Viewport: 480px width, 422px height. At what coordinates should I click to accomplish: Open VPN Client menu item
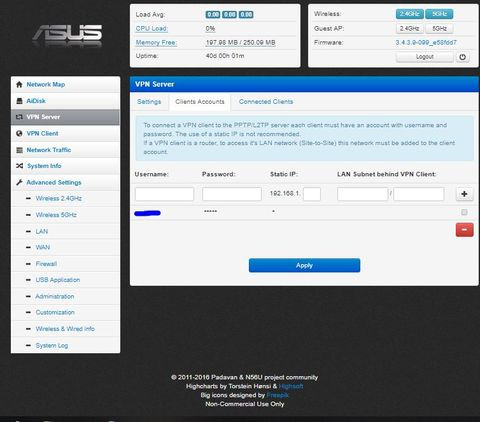pos(65,133)
